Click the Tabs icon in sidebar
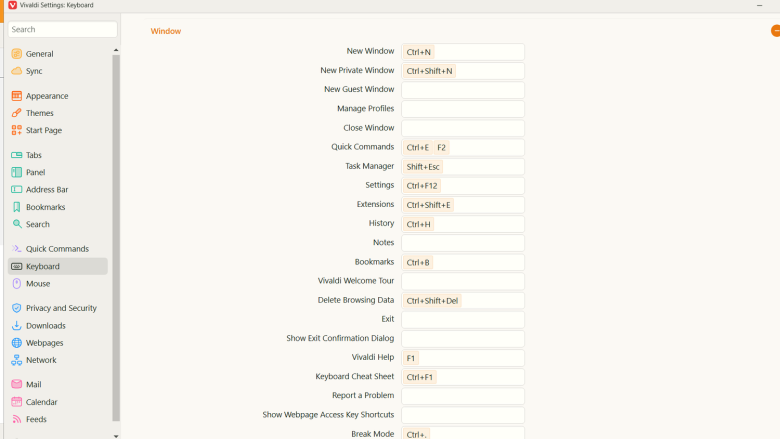The height and width of the screenshot is (439, 780). [17, 155]
